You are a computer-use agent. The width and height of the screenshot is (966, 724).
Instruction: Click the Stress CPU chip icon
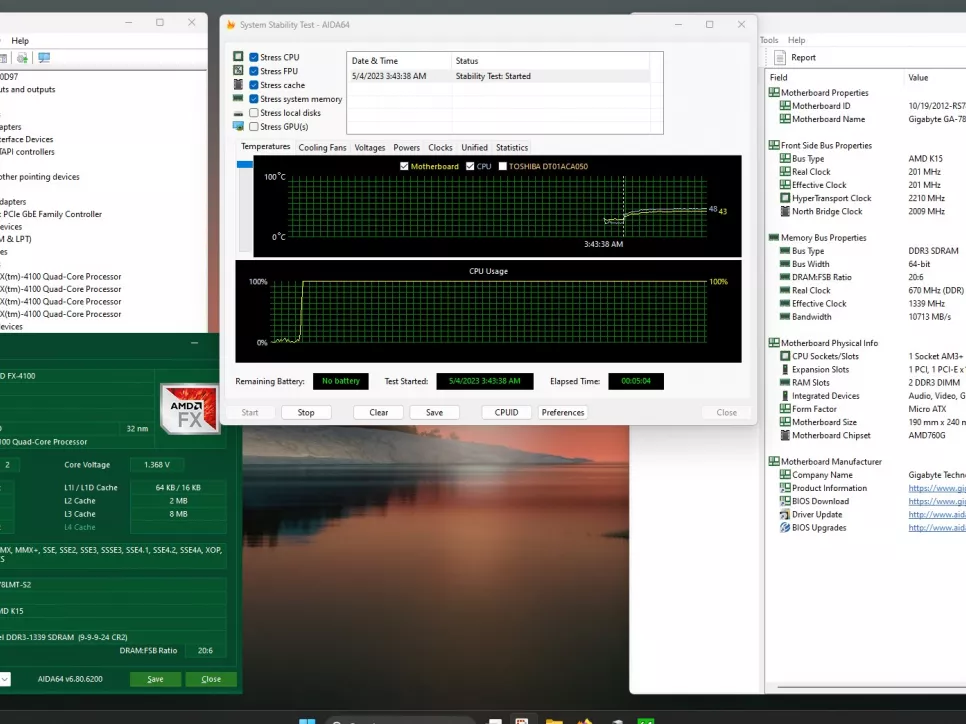(238, 57)
